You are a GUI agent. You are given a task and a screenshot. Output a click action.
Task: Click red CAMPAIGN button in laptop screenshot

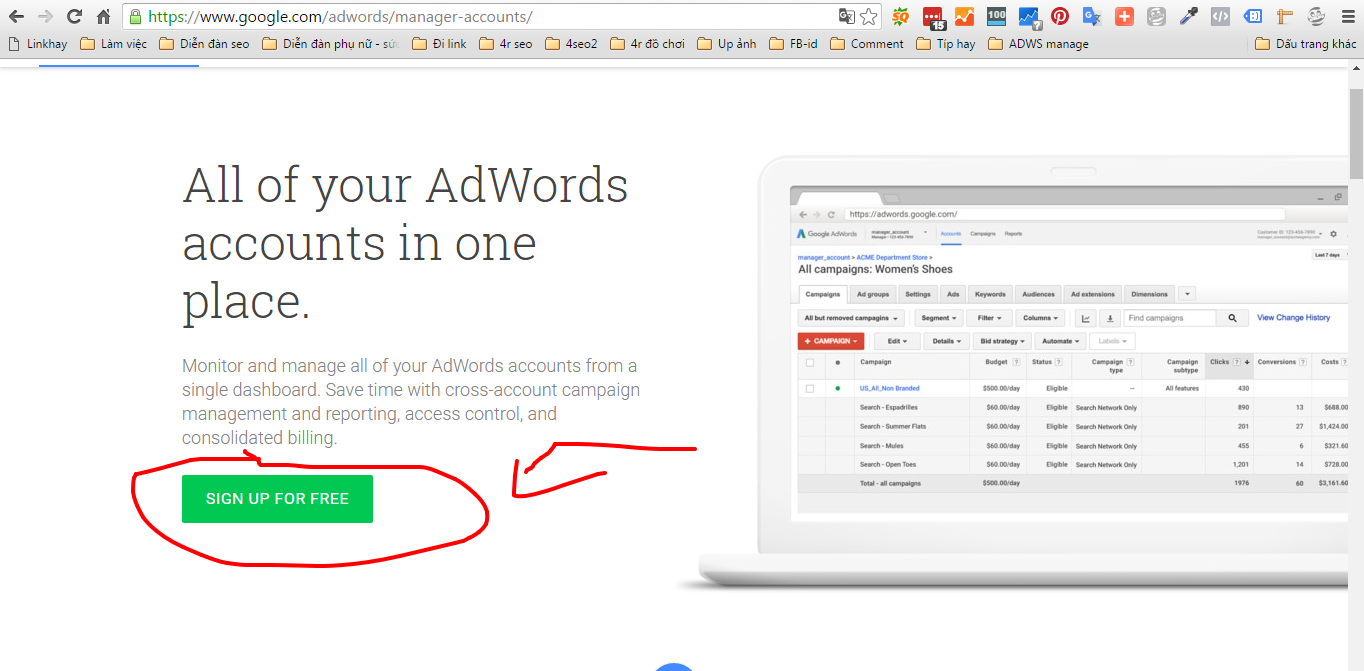[x=831, y=341]
